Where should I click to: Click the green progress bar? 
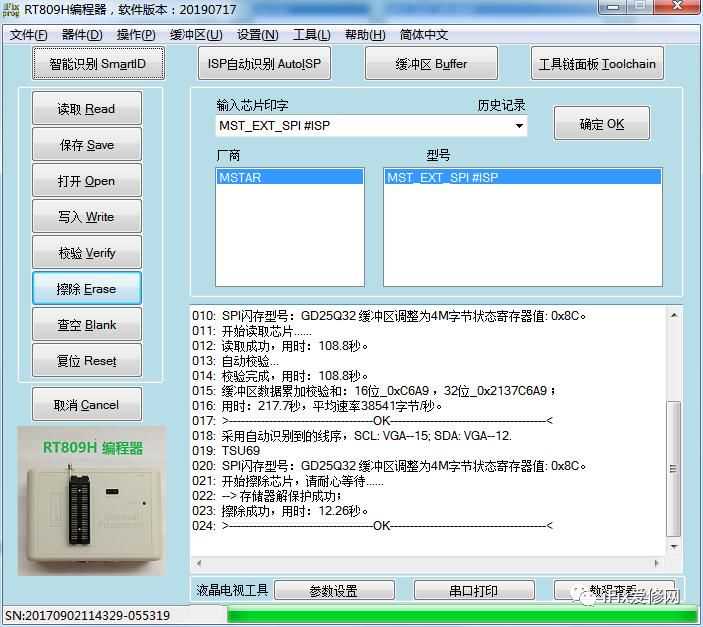(x=460, y=615)
